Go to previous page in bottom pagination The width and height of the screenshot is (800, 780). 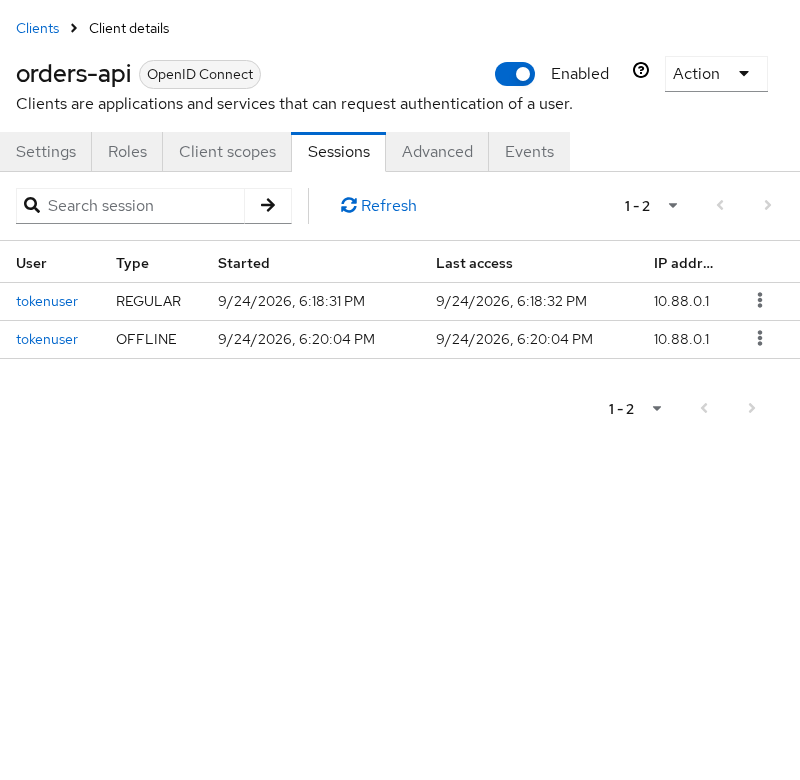[704, 409]
